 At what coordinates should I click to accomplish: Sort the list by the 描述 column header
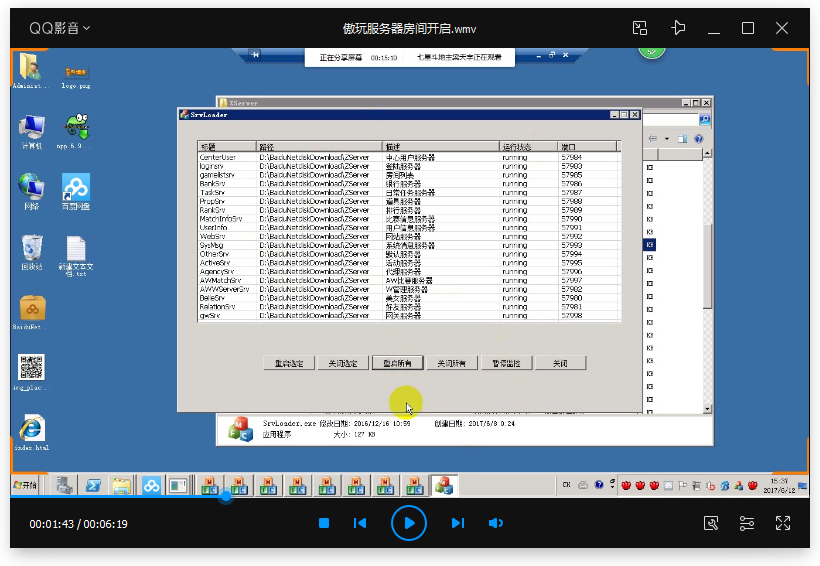click(x=441, y=147)
